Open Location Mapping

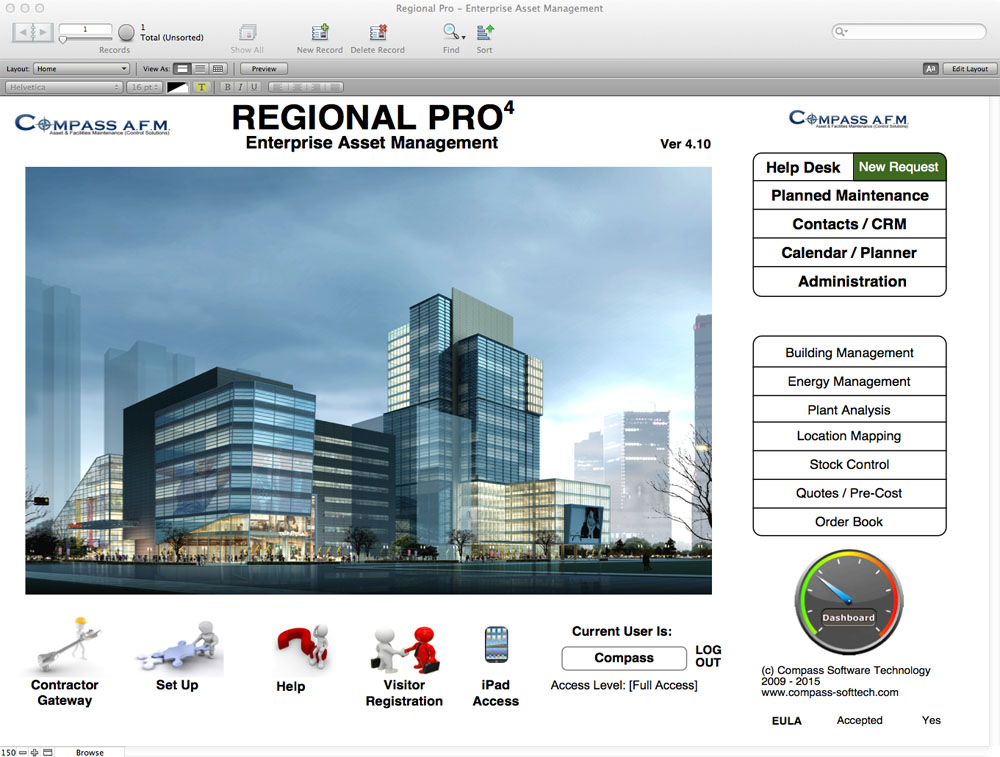849,436
